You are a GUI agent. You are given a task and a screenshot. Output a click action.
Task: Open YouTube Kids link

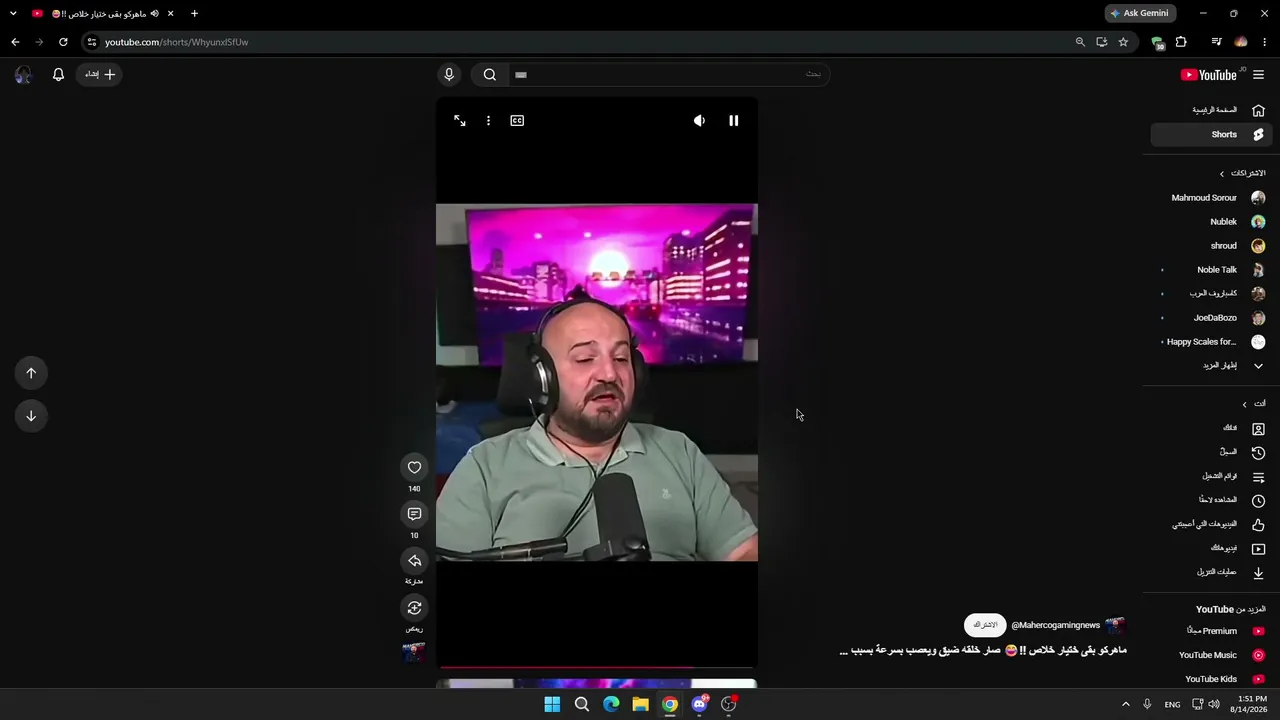click(x=1210, y=679)
